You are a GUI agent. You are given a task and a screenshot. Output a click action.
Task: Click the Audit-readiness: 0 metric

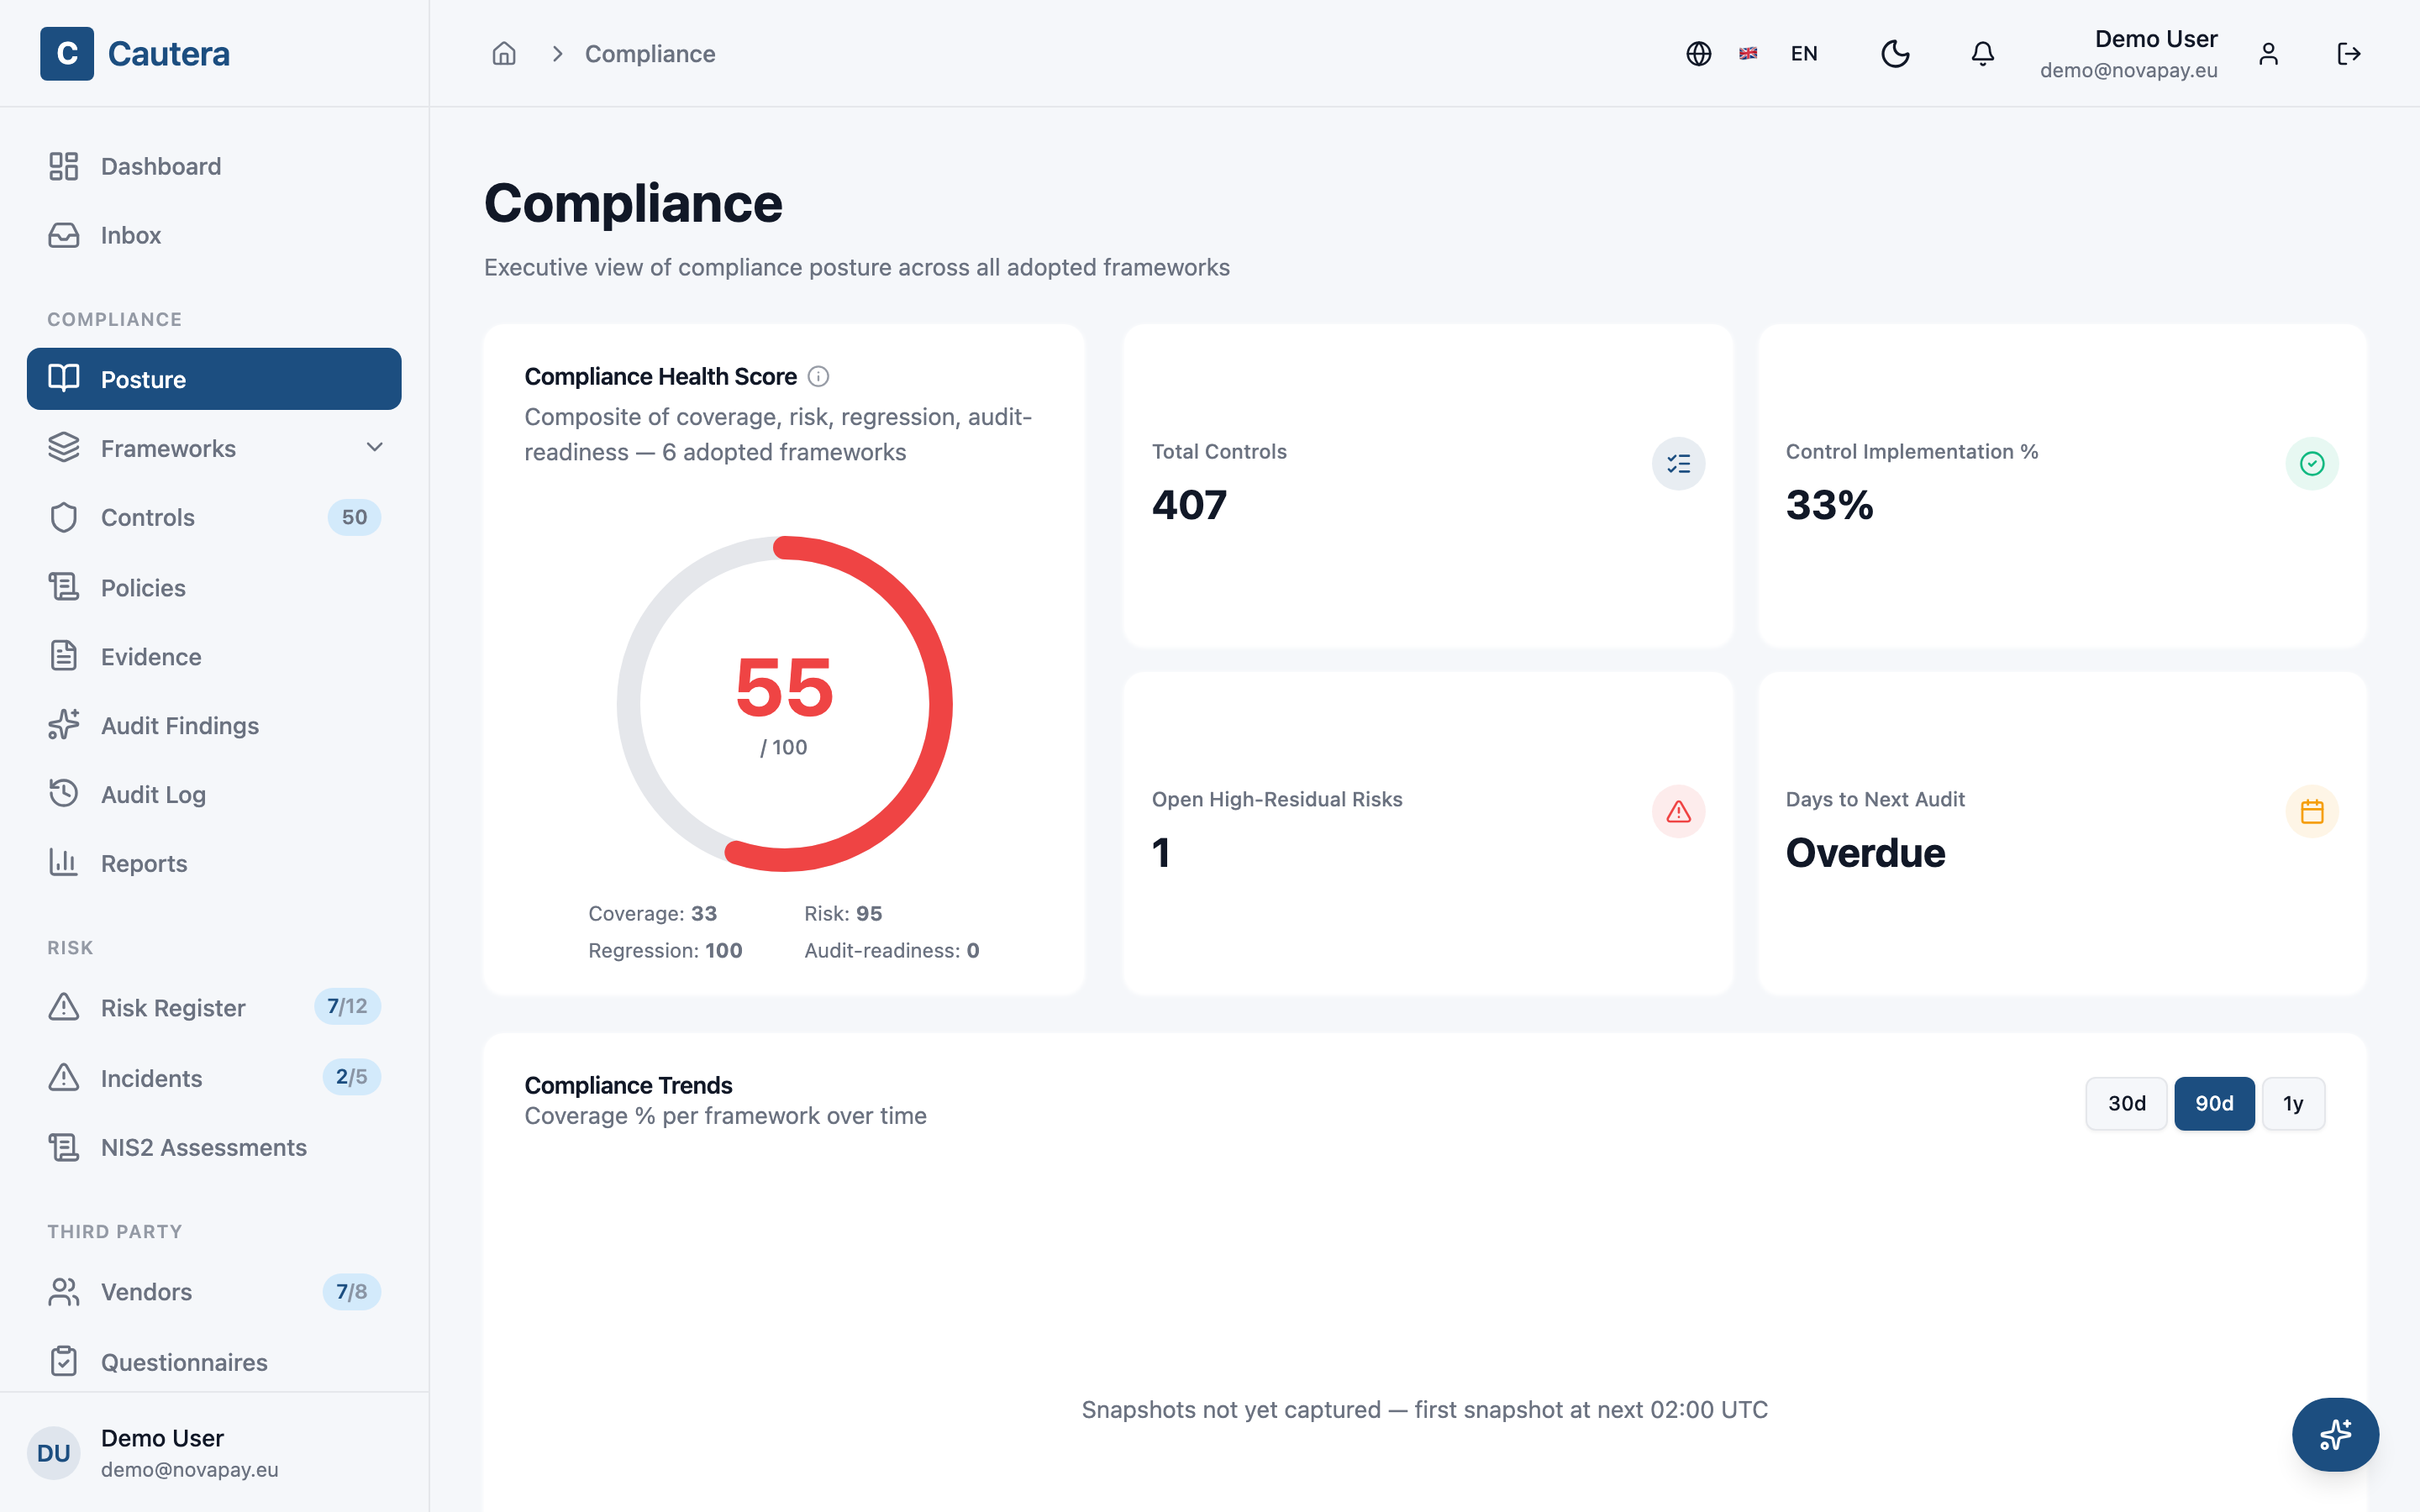(x=891, y=950)
